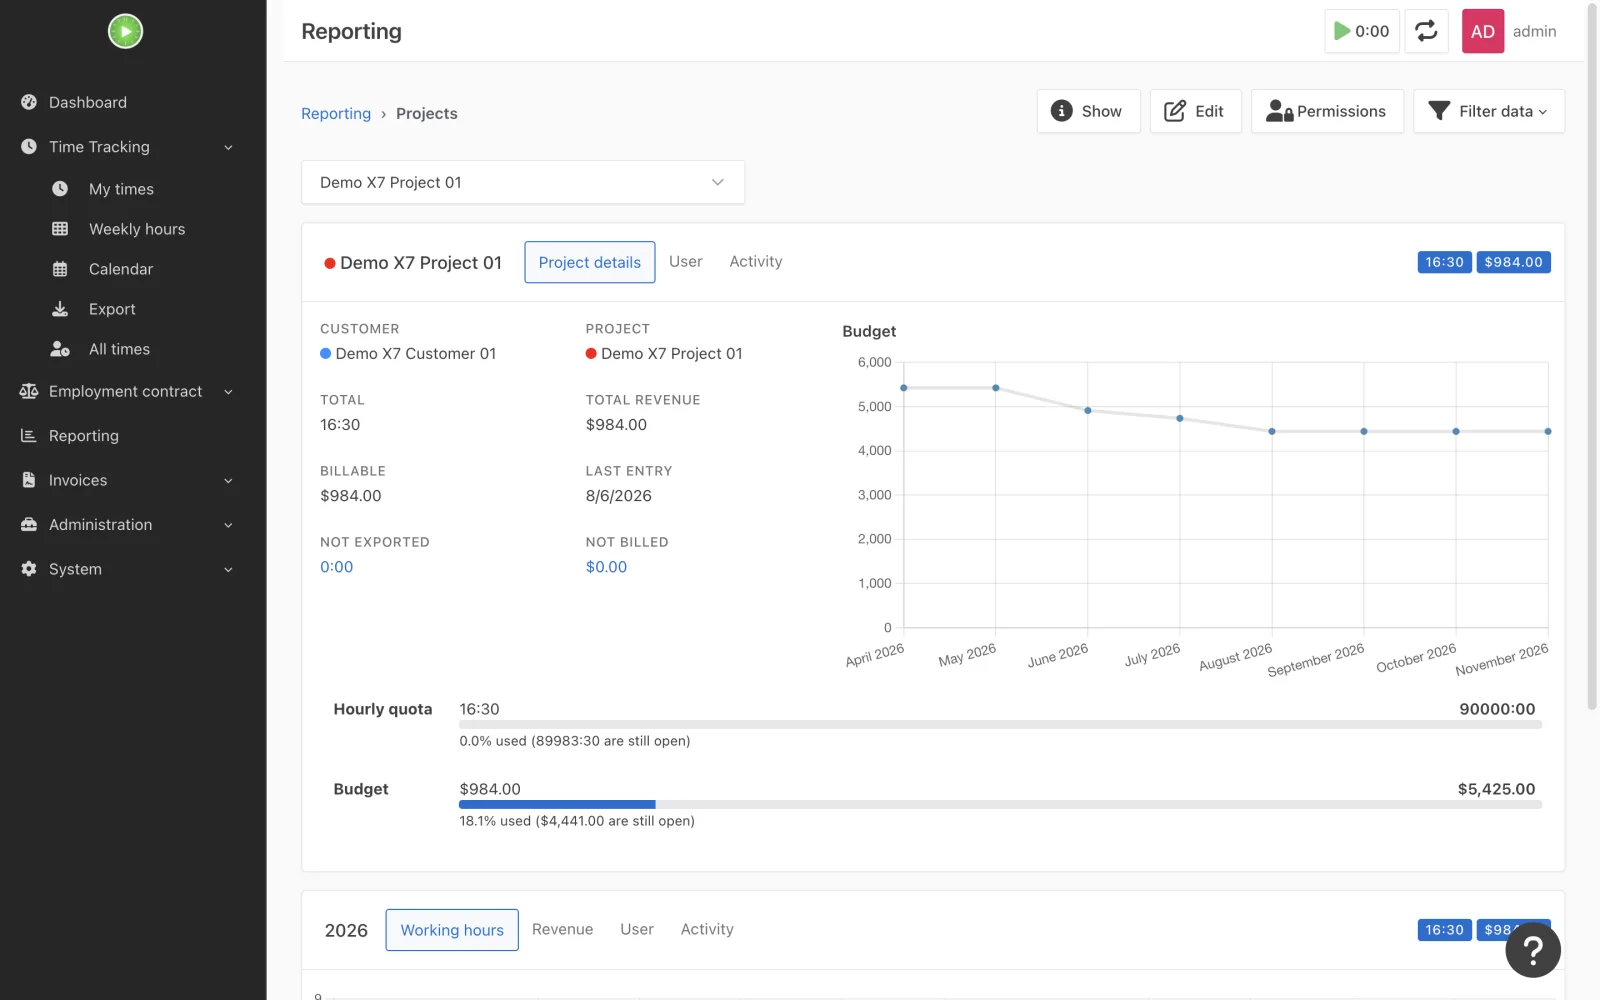Click the $5,425.00 budget total
Viewport: 1600px width, 1000px height.
point(1496,789)
